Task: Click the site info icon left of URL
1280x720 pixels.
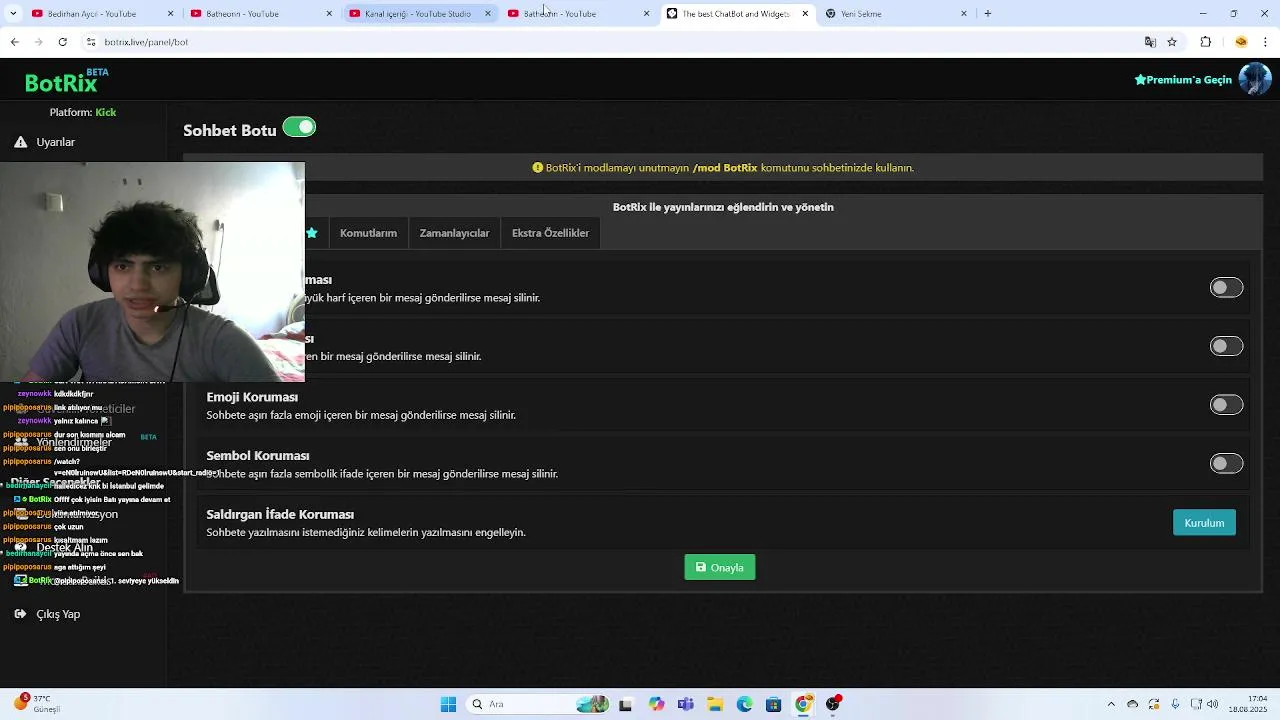Action: [x=91, y=42]
